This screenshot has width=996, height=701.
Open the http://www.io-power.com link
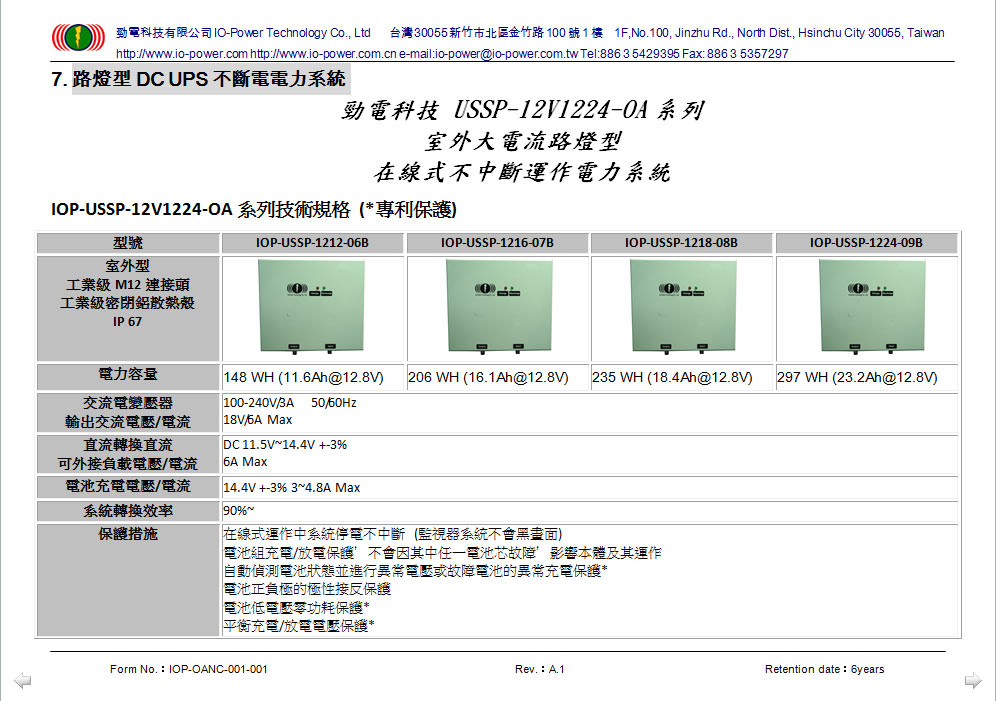pos(182,54)
